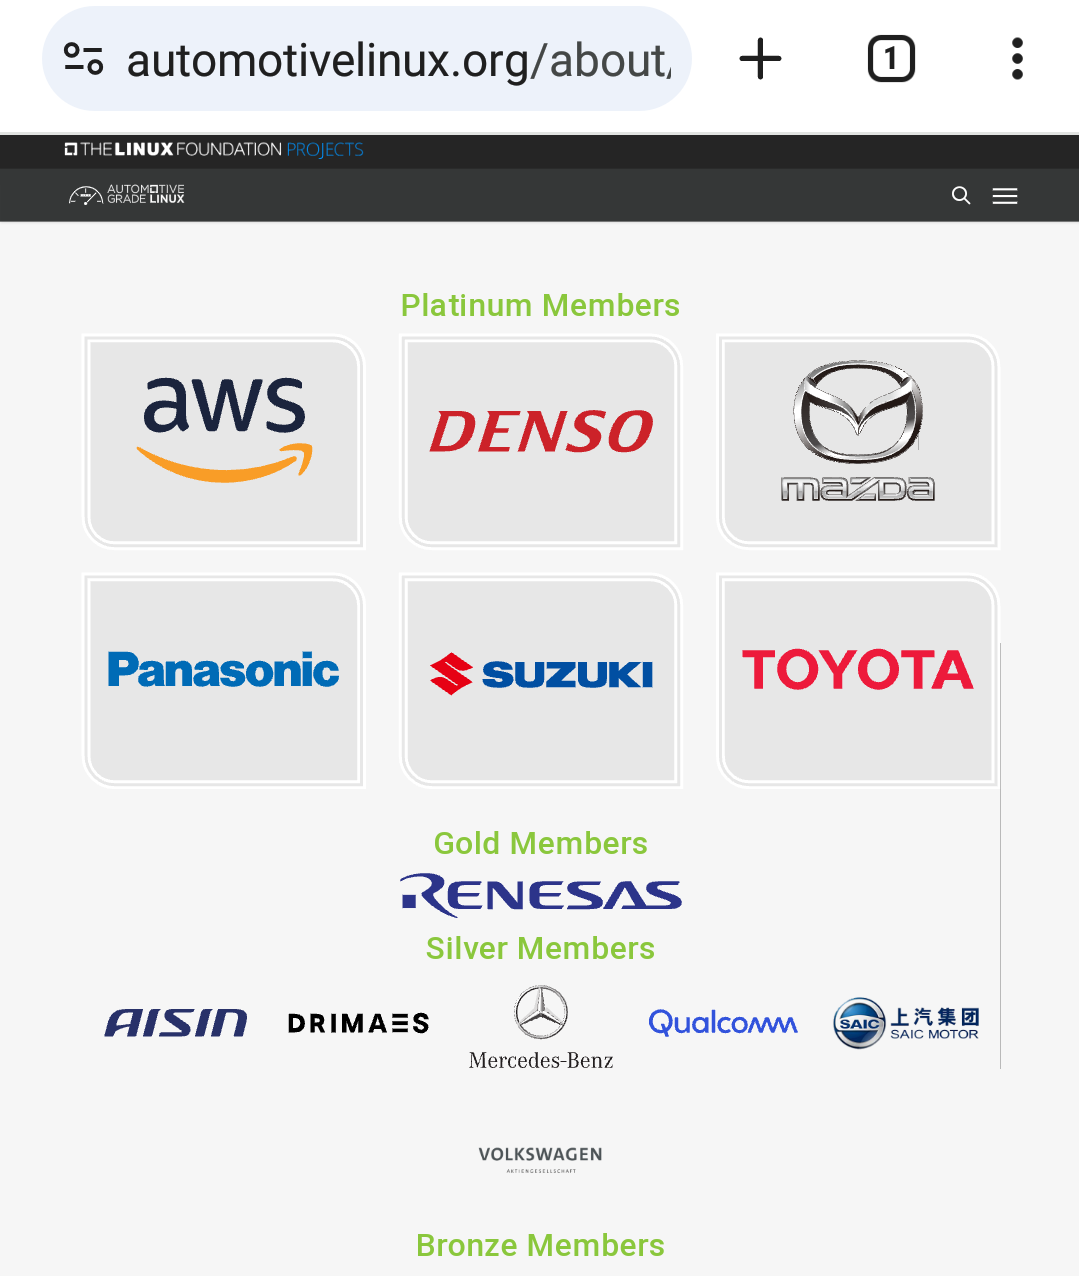Tap the Qualcomm logo
The image size is (1079, 1276).
723,1023
